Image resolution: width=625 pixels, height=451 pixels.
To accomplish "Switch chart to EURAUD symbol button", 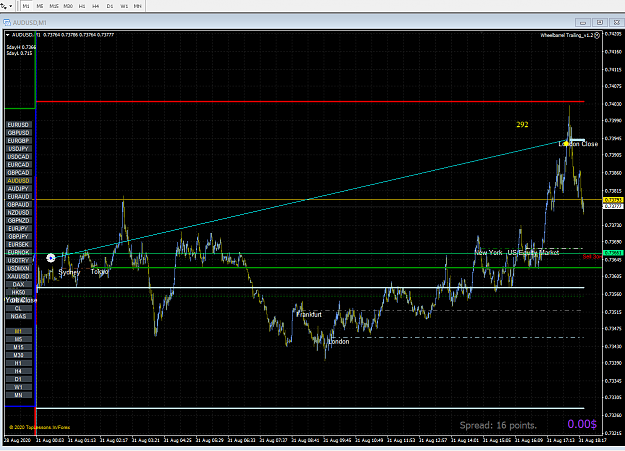I will point(18,197).
